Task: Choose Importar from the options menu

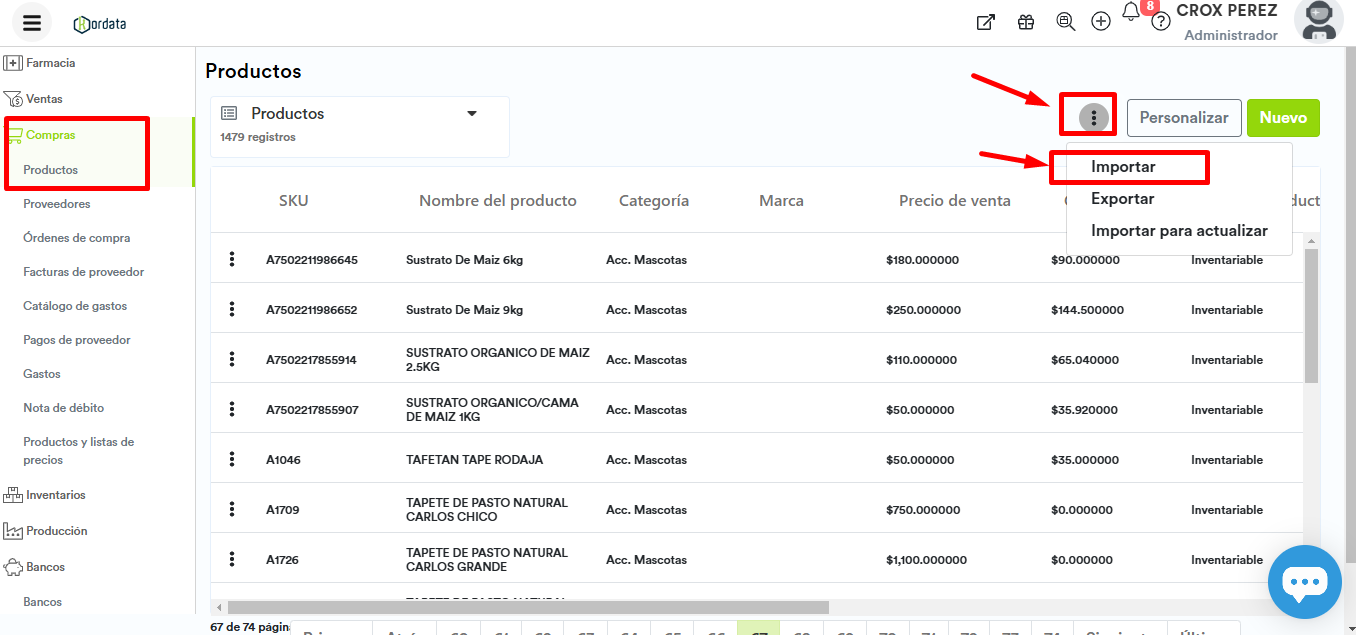Action: (x=1123, y=167)
